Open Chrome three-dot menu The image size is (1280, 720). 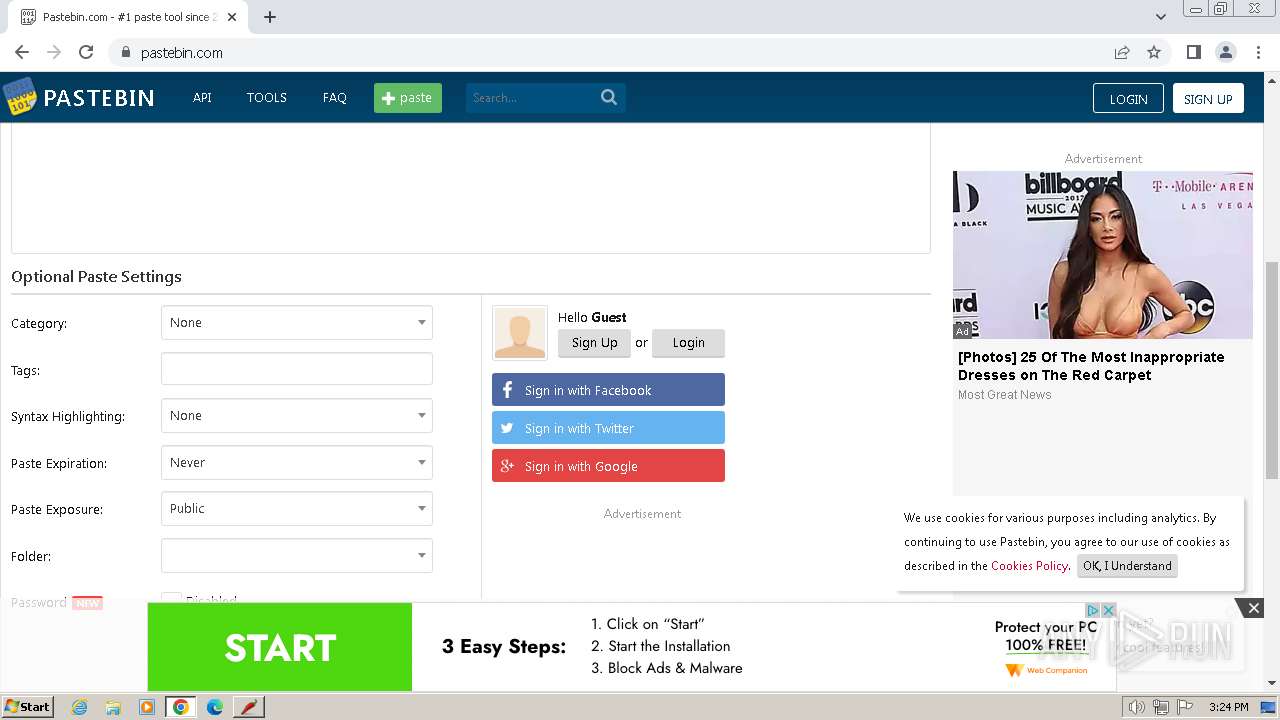click(1257, 52)
